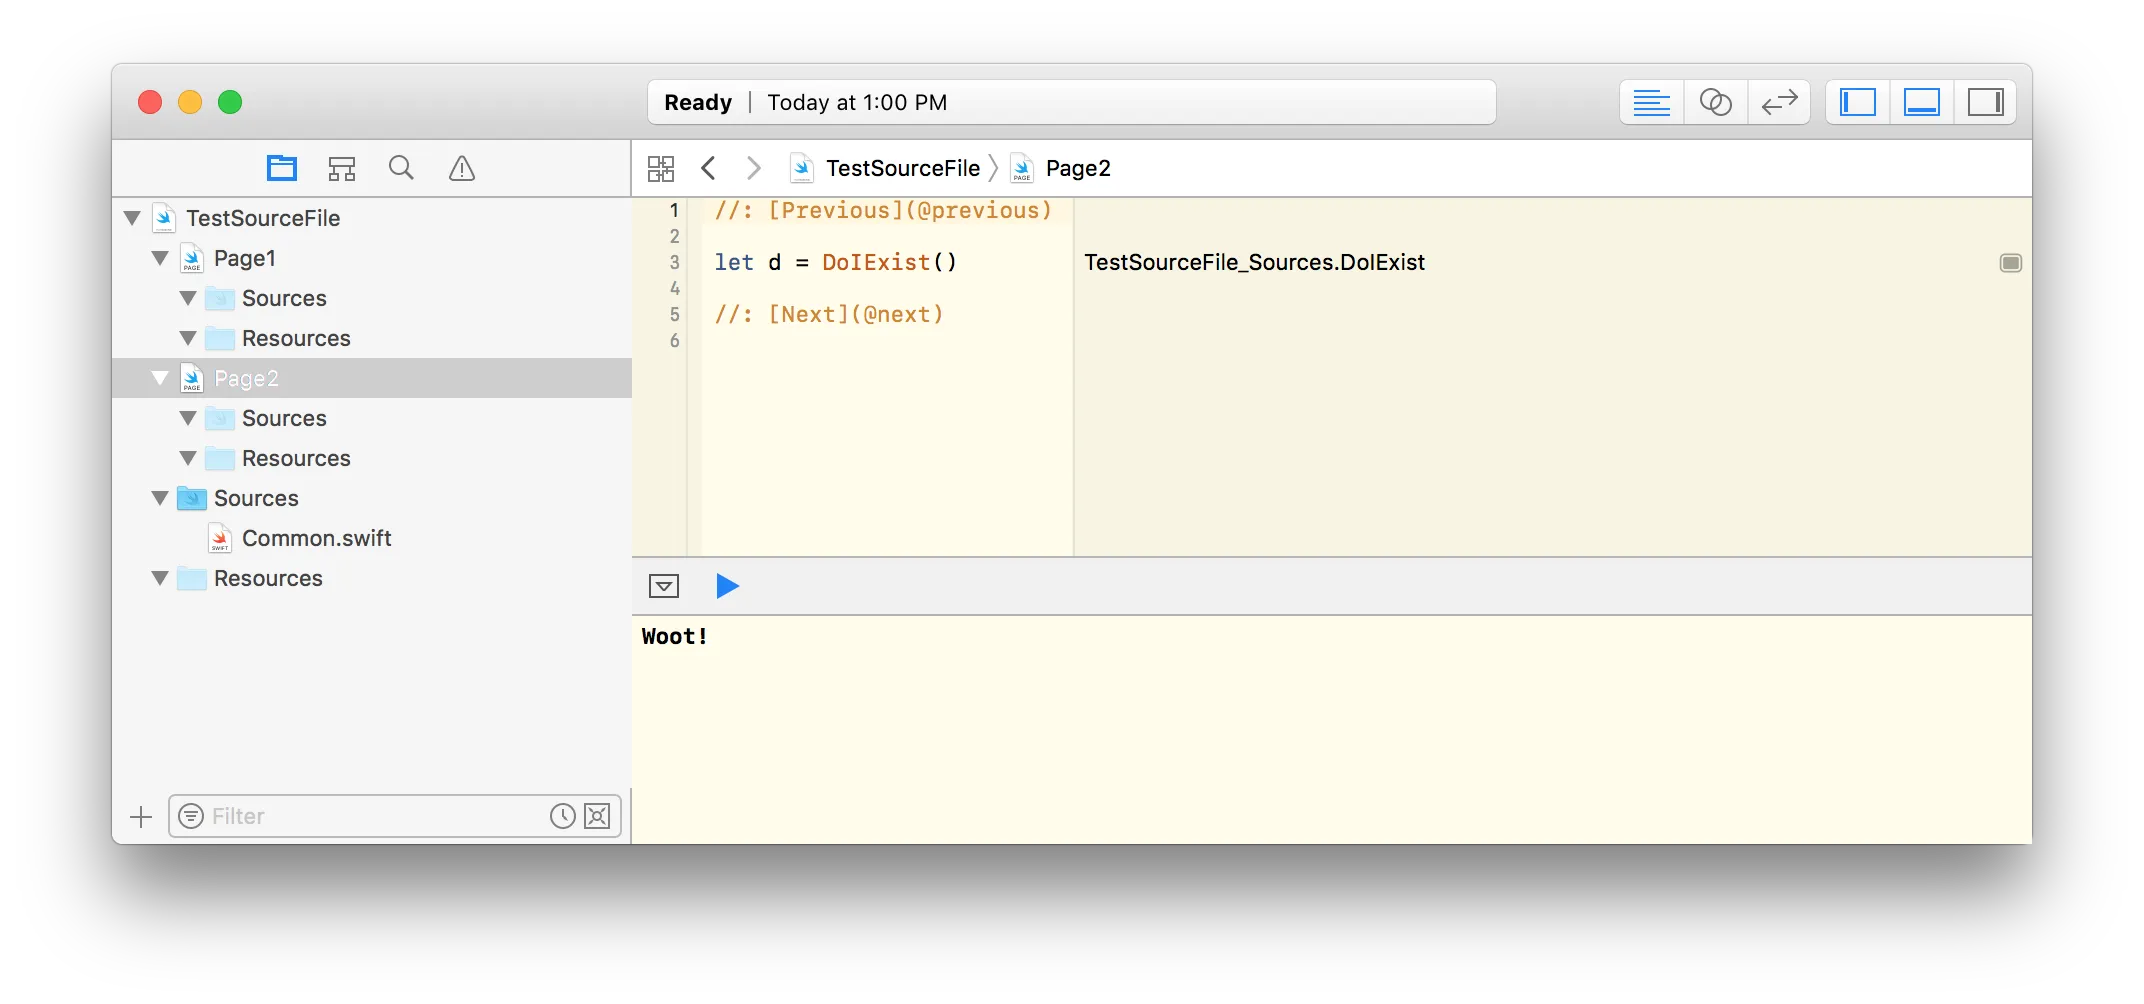Select Common.swift in the navigator

click(x=316, y=538)
